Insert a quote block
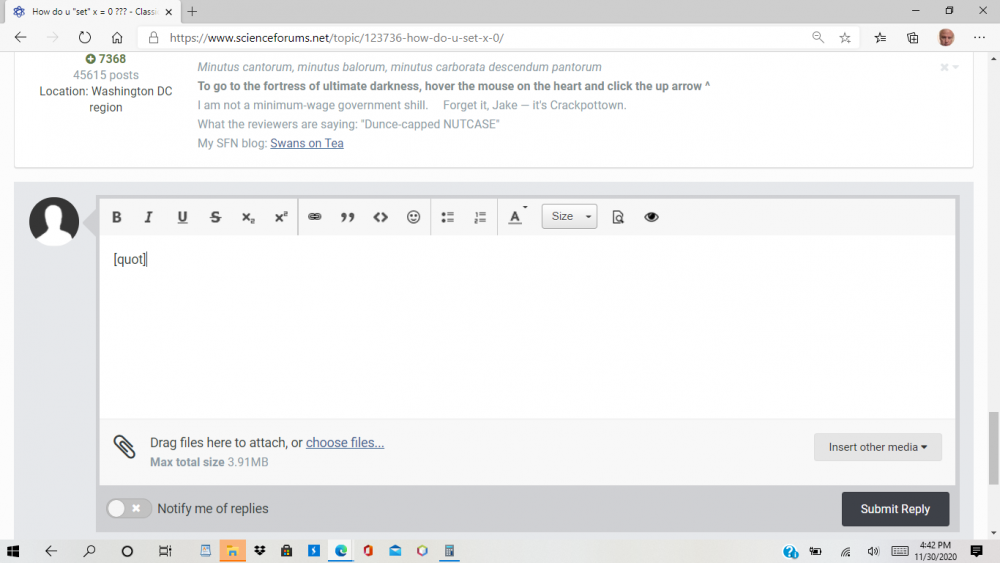This screenshot has width=1000, height=563. click(x=348, y=217)
